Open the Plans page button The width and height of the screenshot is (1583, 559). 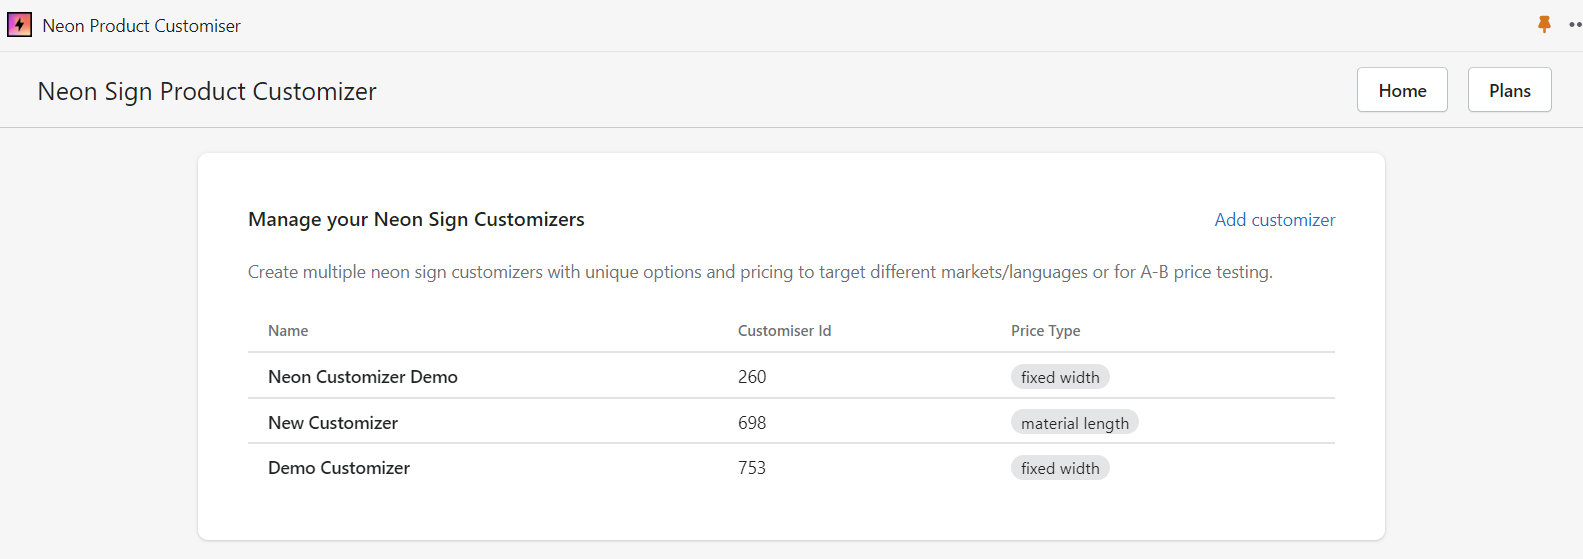pyautogui.click(x=1508, y=90)
